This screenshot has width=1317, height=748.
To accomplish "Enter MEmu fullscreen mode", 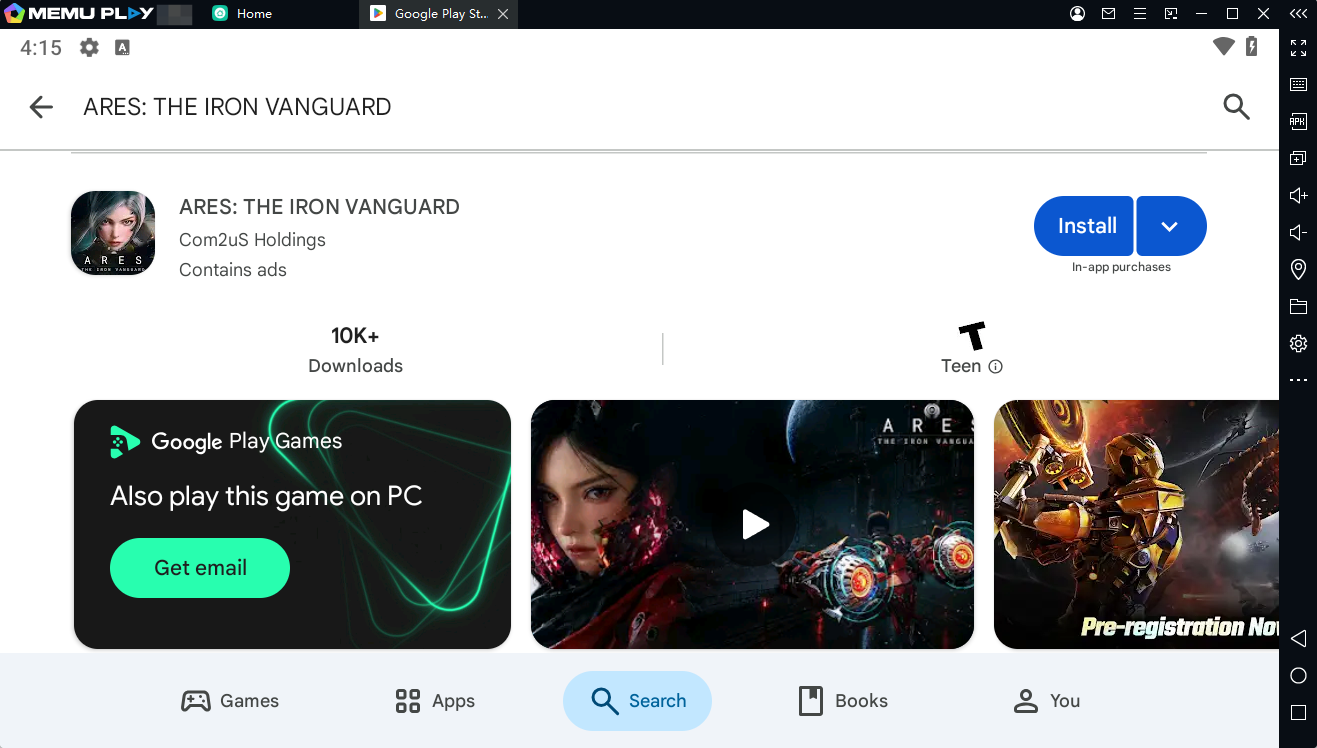I will [1298, 47].
